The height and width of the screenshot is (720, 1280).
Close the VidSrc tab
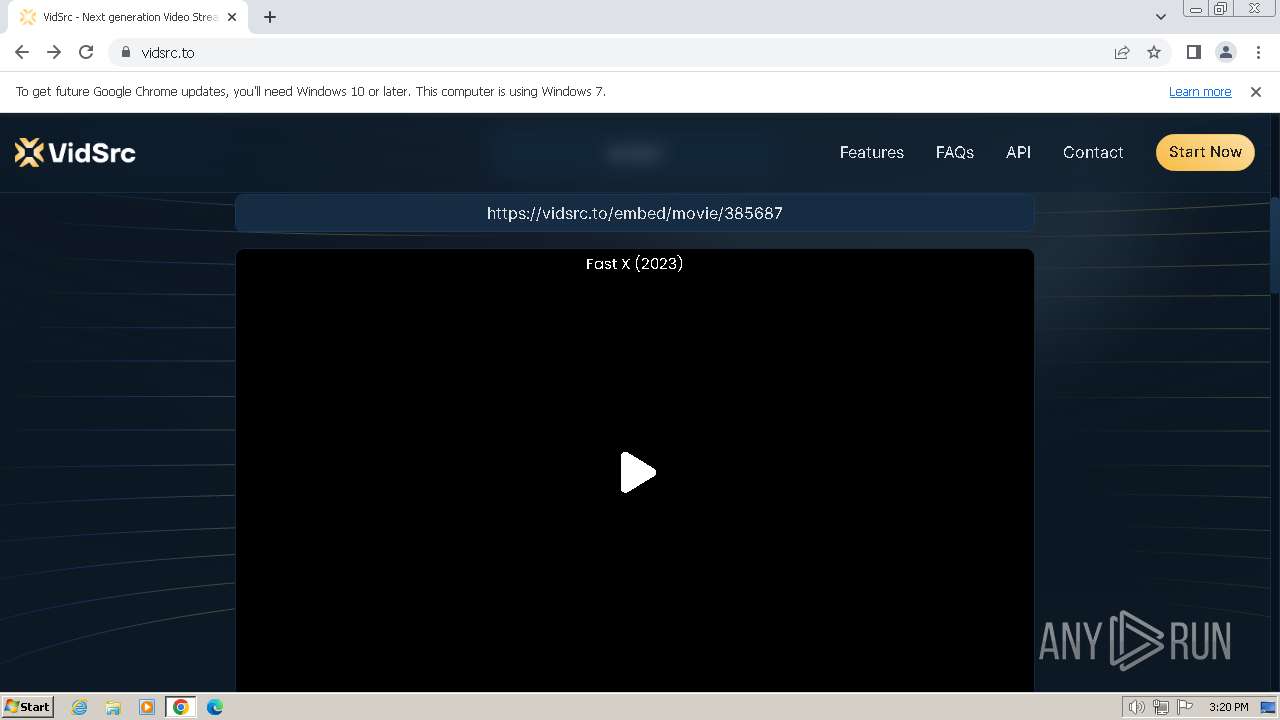(x=232, y=17)
